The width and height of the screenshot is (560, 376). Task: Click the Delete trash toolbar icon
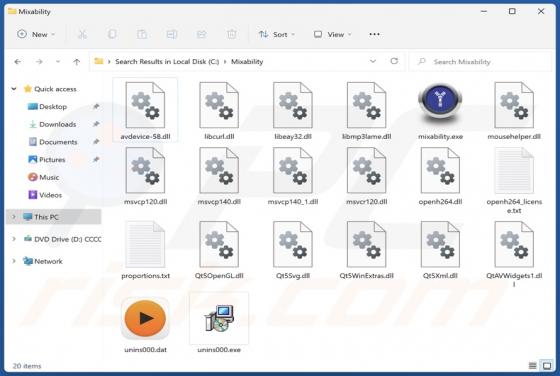click(231, 34)
